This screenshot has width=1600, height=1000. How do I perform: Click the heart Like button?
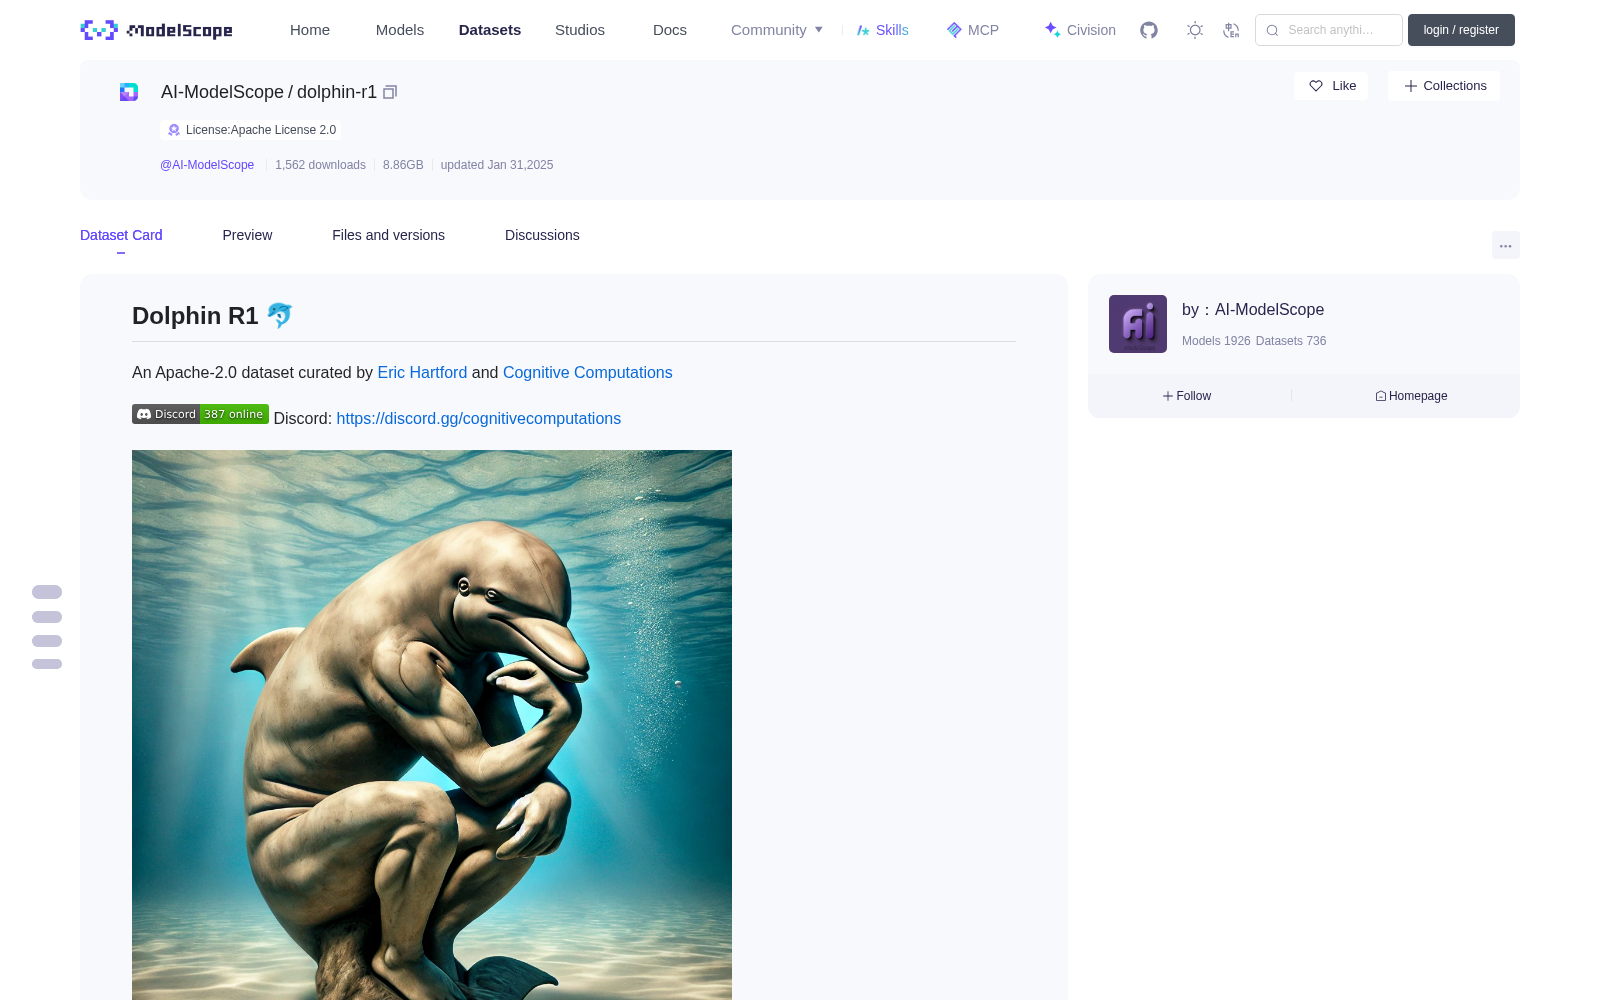coord(1331,86)
